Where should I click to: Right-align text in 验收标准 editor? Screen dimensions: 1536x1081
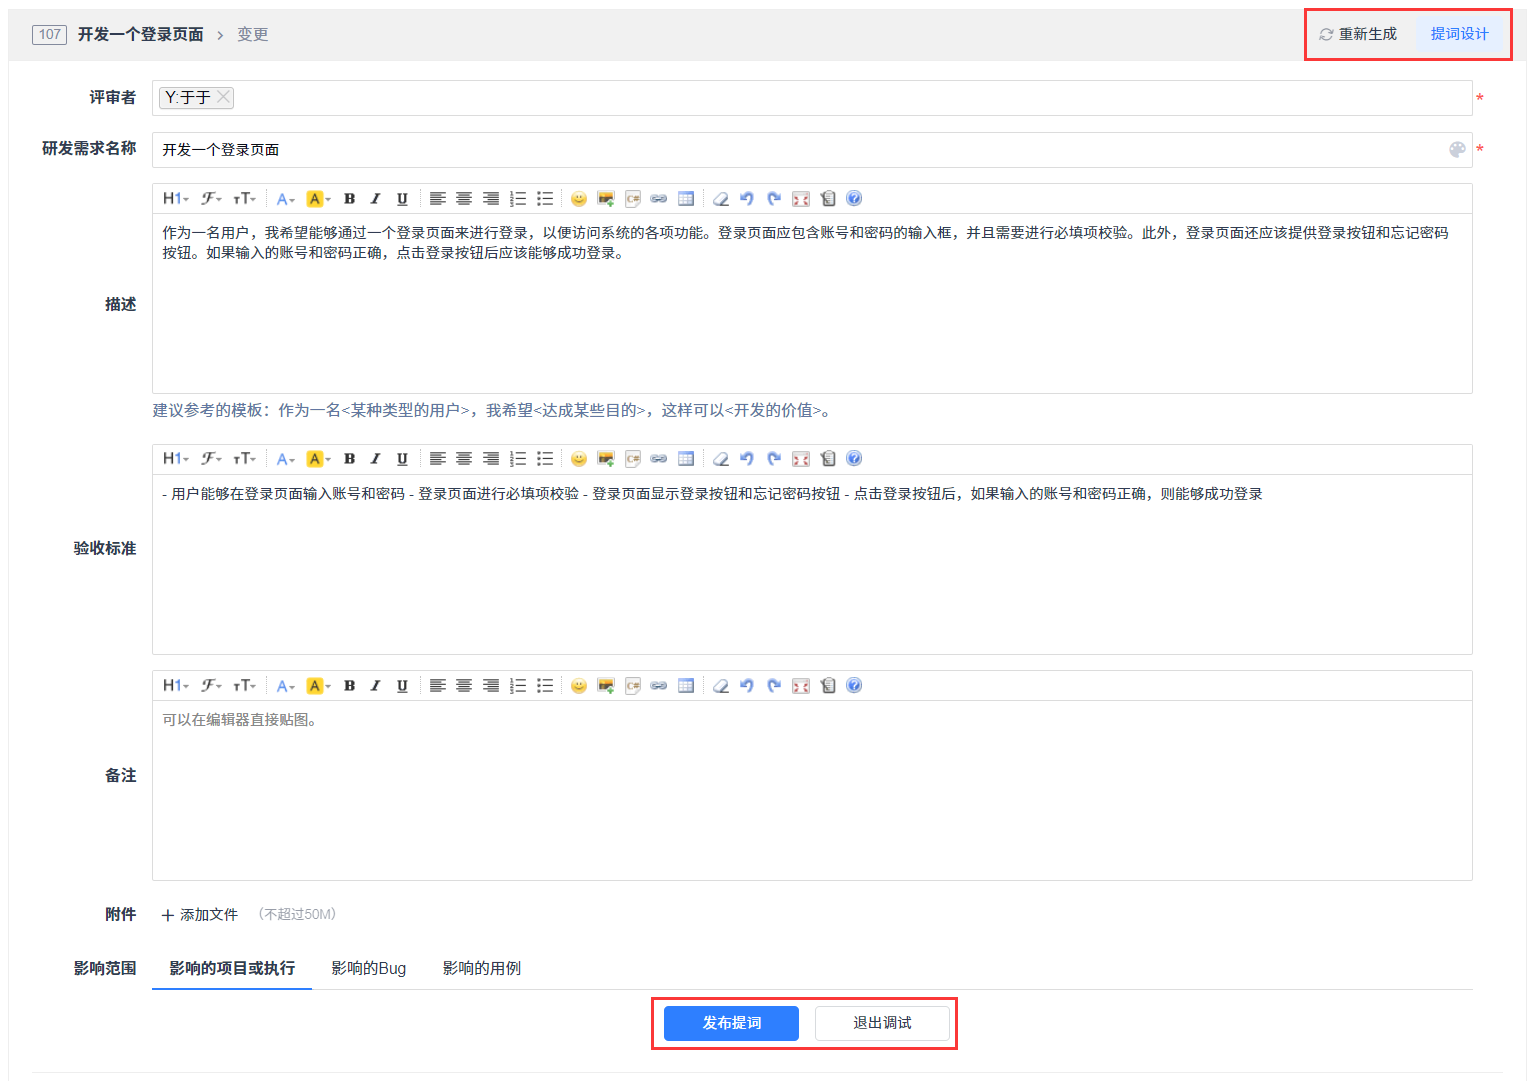click(491, 459)
